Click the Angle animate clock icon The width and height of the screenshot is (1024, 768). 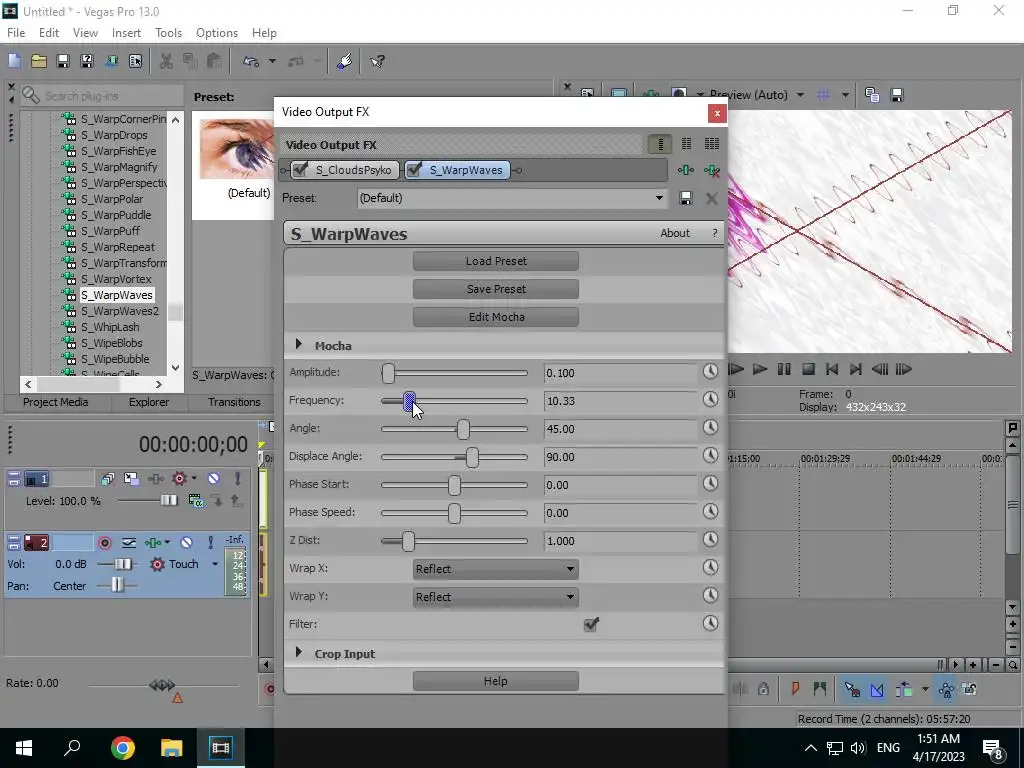point(710,428)
